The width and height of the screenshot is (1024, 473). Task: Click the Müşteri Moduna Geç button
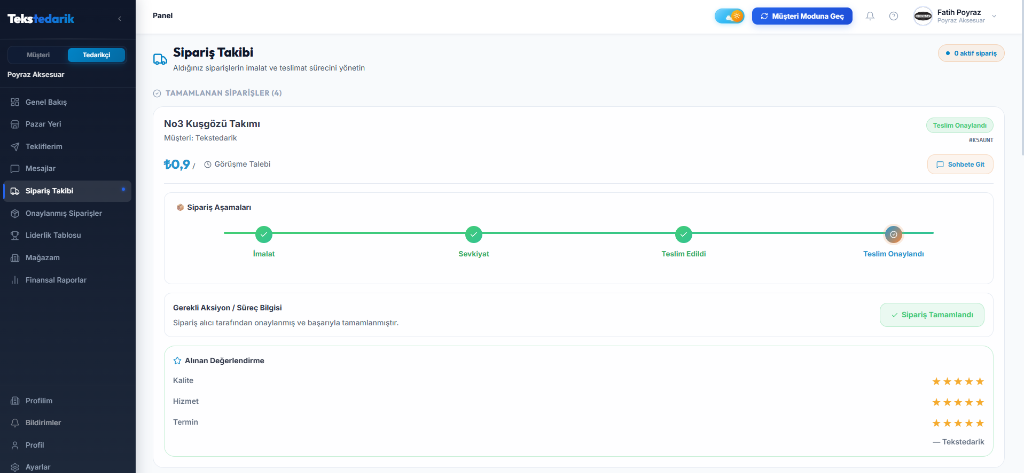point(802,16)
